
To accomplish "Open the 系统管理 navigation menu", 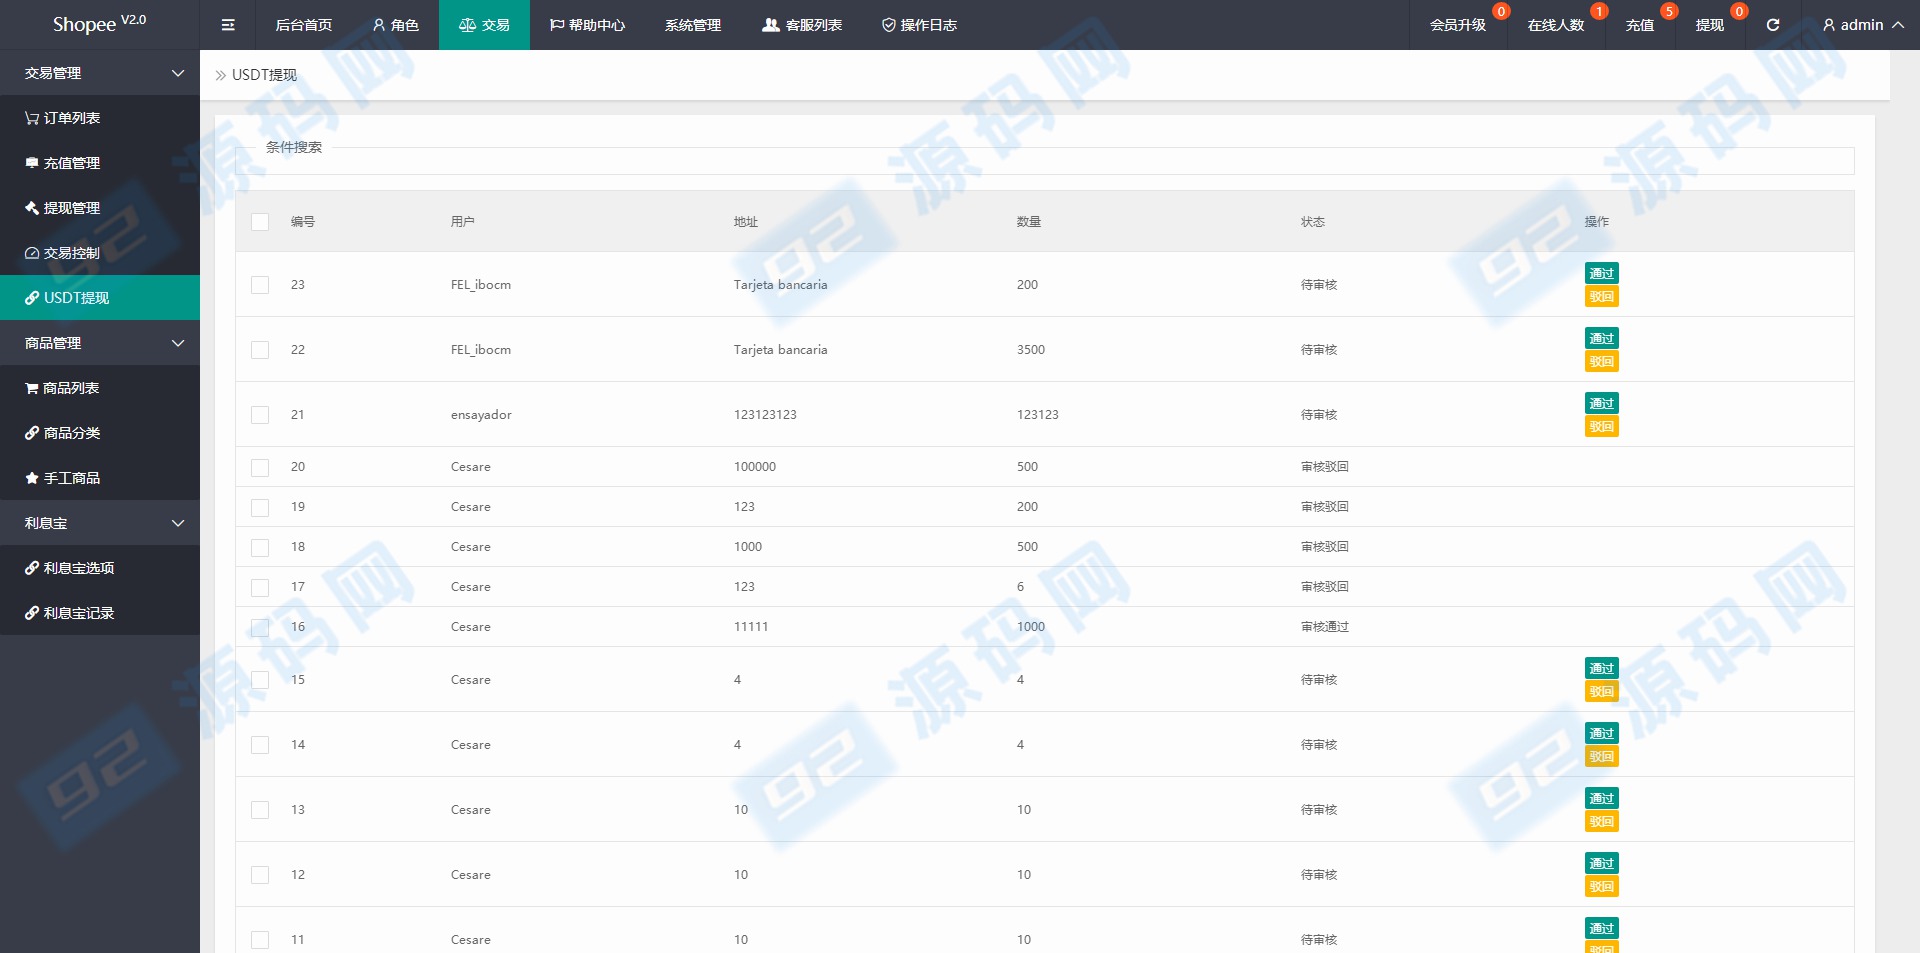I will [x=693, y=25].
